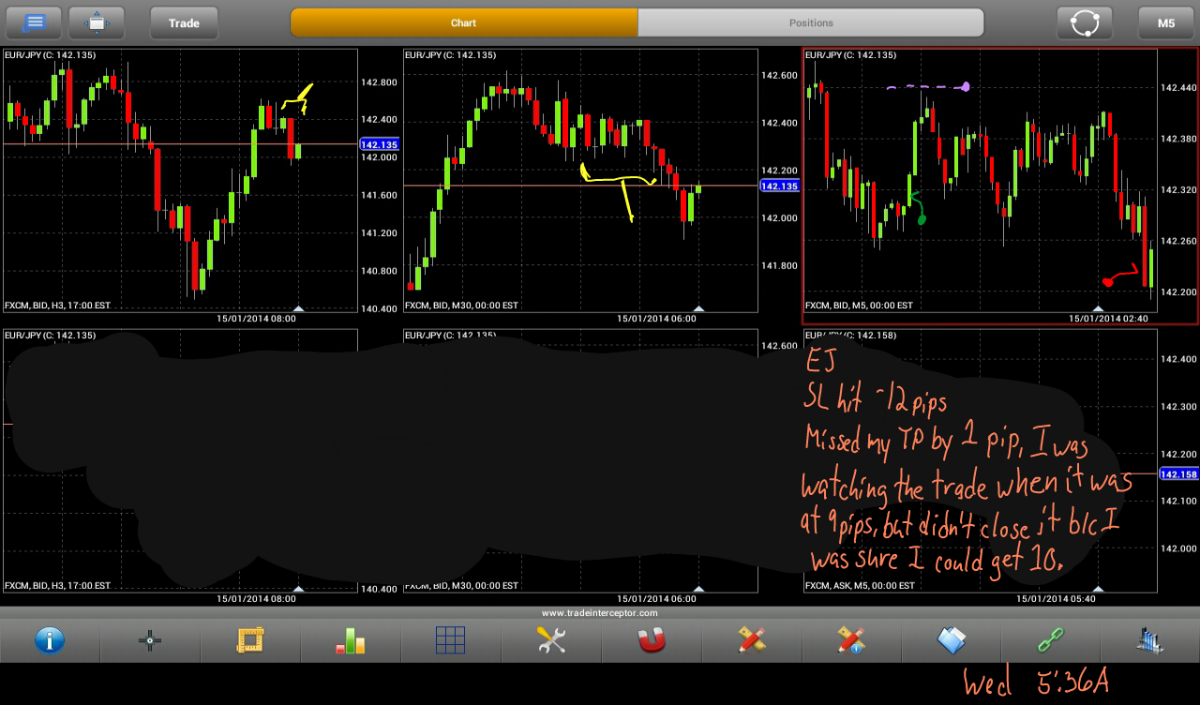
Task: Click the 'FXCM, BID, H3, 17:00 EST' label, top chart
Action: (58, 305)
